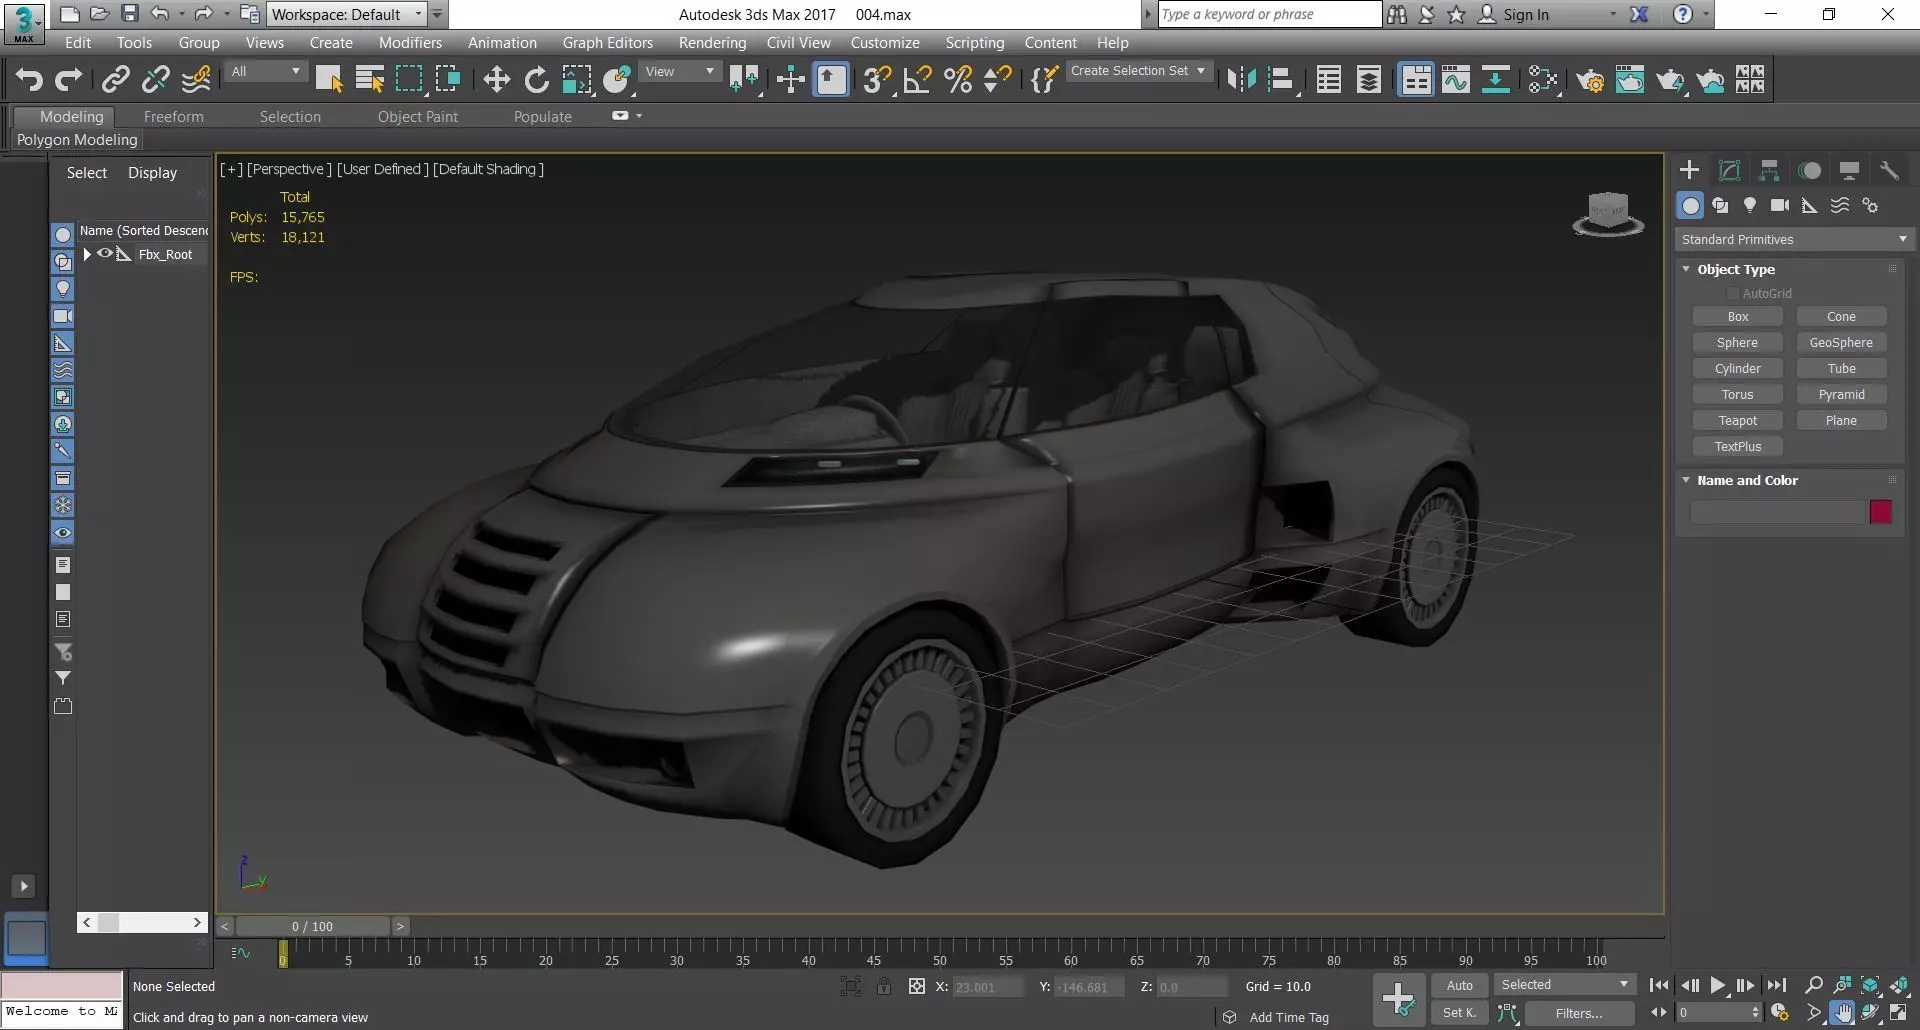1920x1030 pixels.
Task: Toggle Spinner Snap button
Action: click(x=998, y=80)
